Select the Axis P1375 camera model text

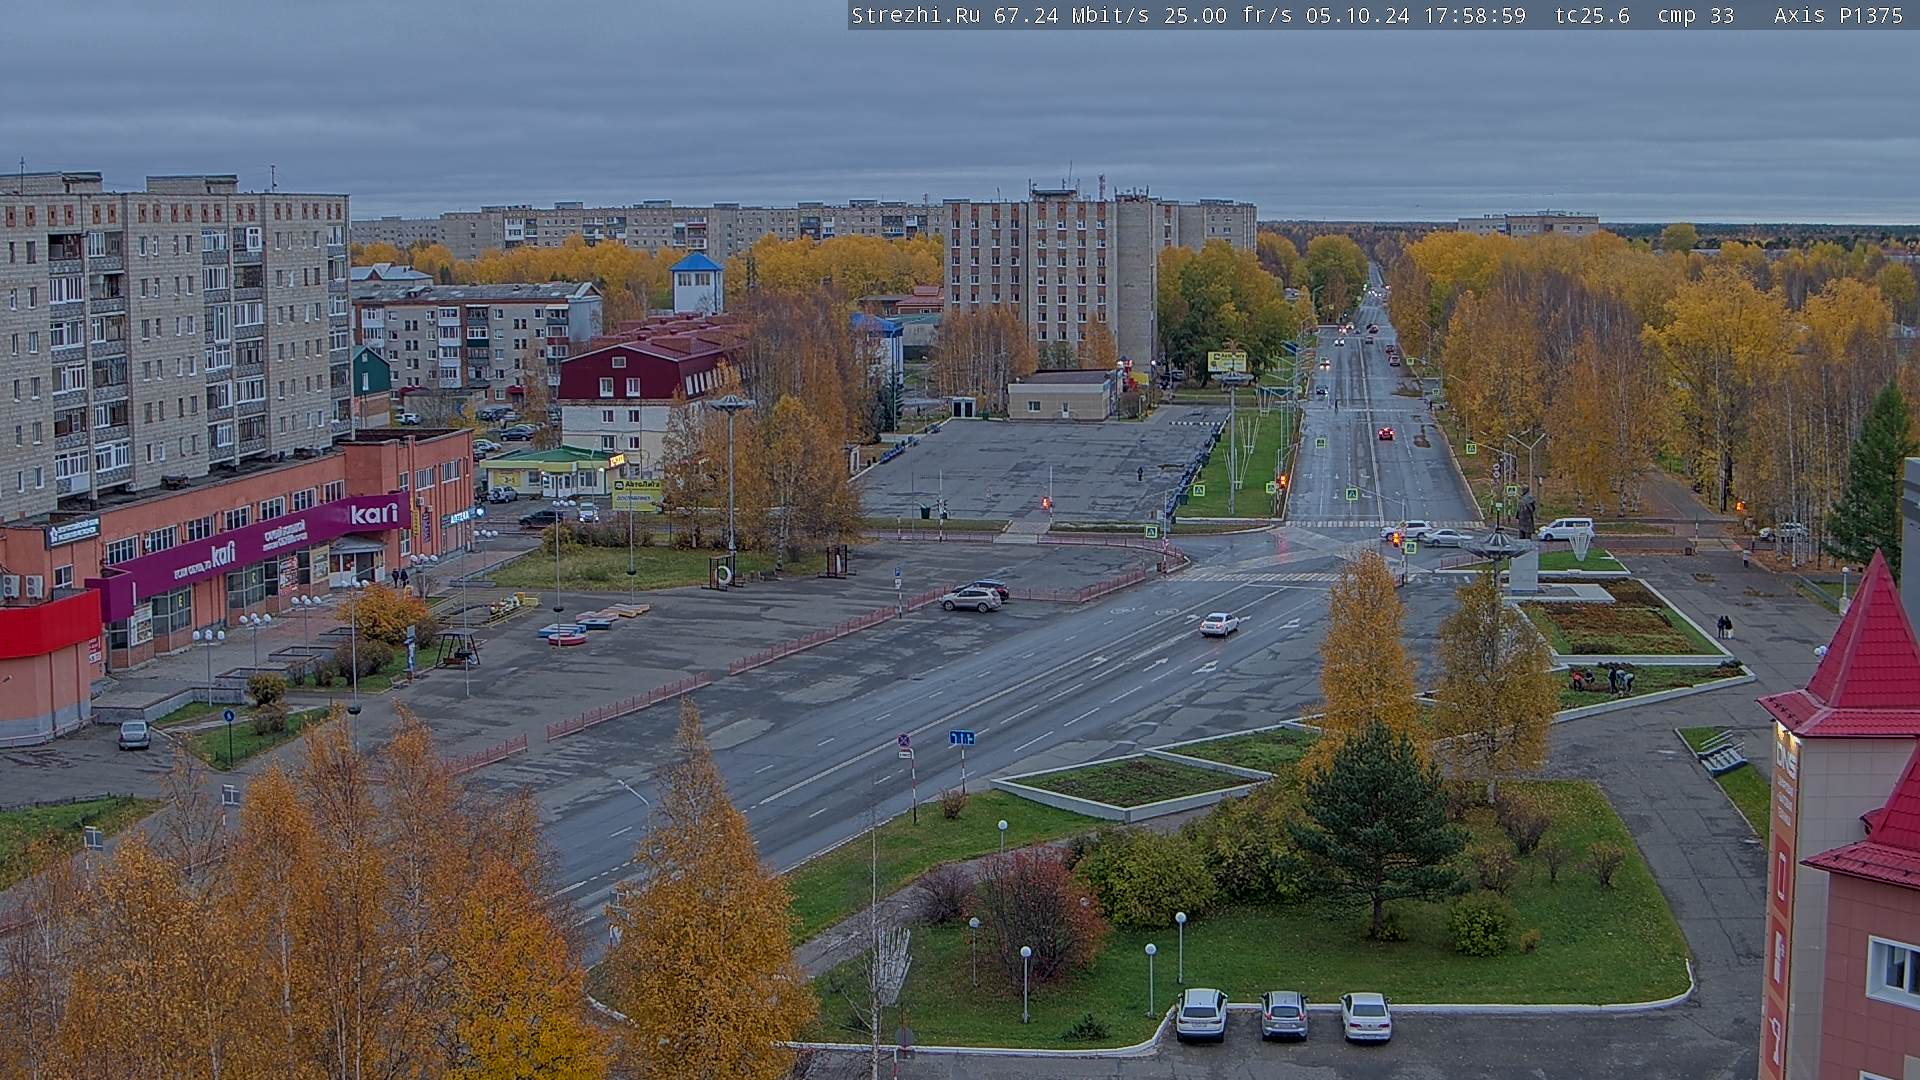pyautogui.click(x=1838, y=15)
